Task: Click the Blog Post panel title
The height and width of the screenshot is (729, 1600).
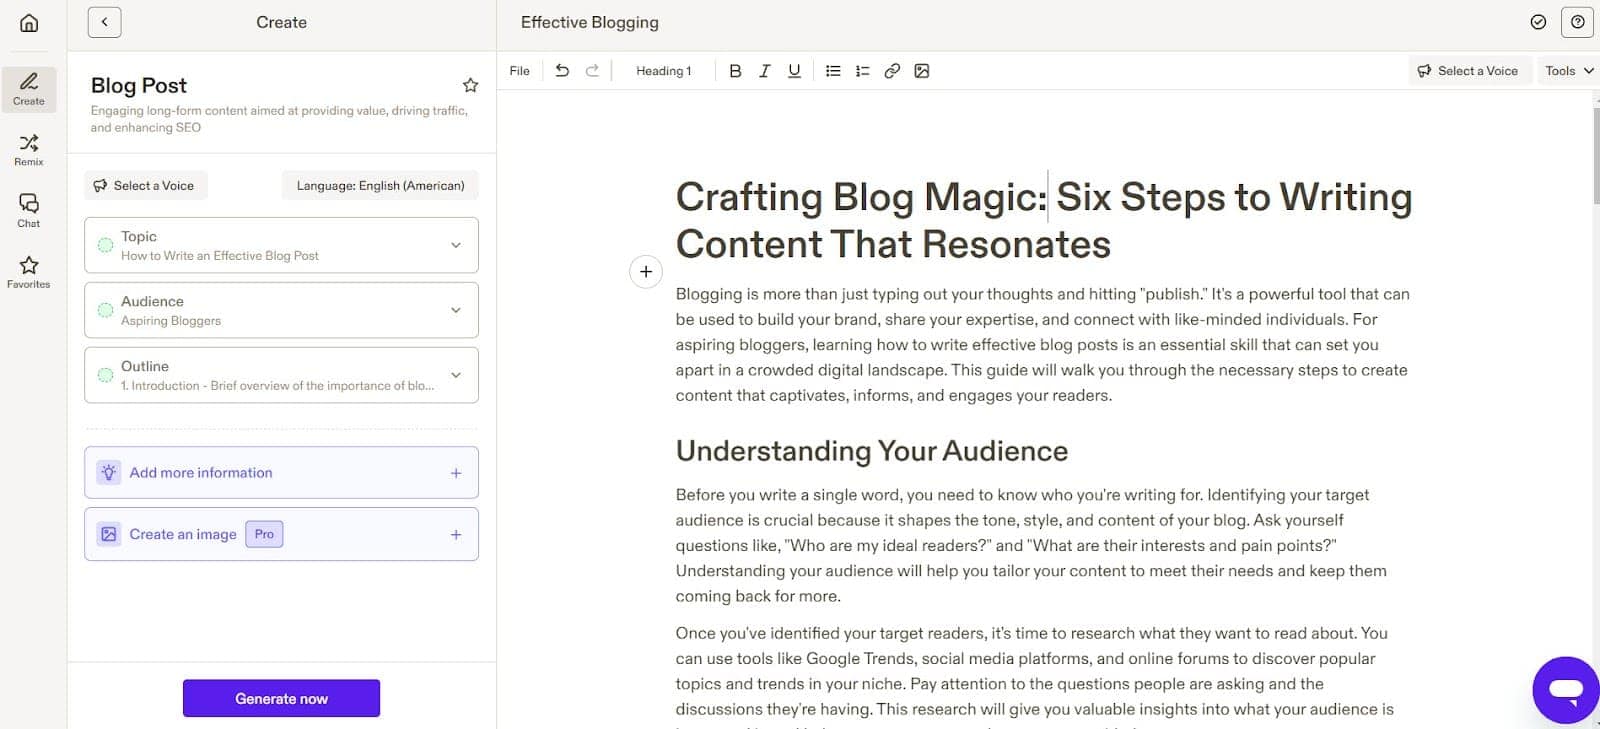Action: (x=139, y=85)
